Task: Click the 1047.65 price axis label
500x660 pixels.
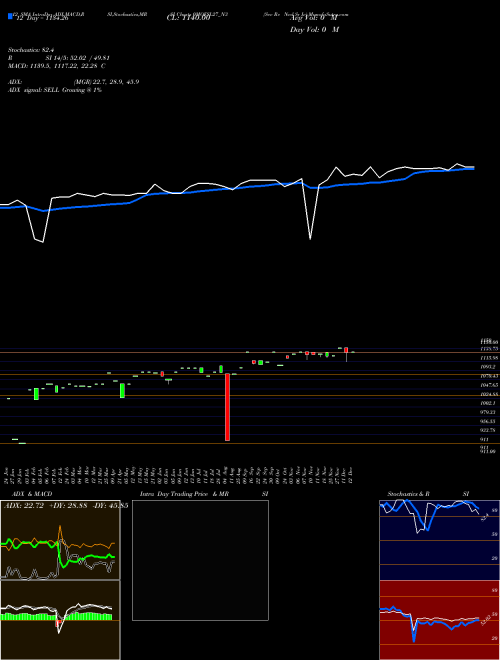Action: pyautogui.click(x=489, y=385)
